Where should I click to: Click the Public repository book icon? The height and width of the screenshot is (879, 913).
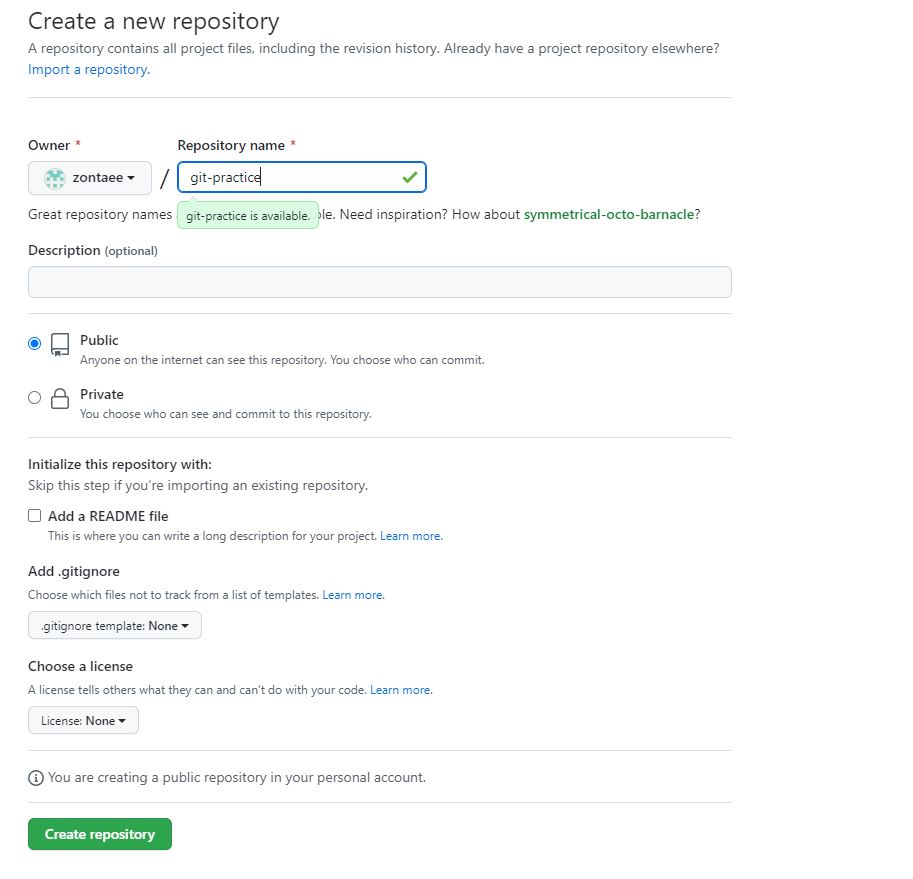click(60, 344)
